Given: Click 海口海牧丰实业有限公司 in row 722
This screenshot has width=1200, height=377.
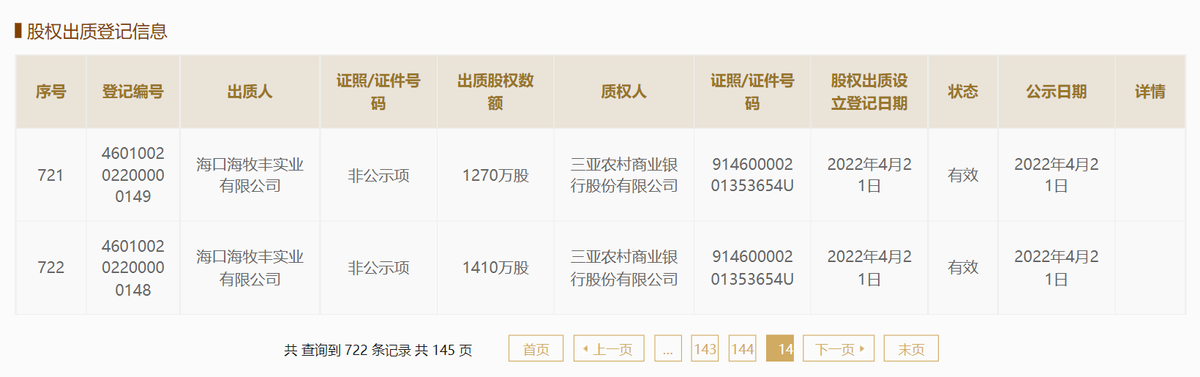Looking at the screenshot, I should (250, 267).
